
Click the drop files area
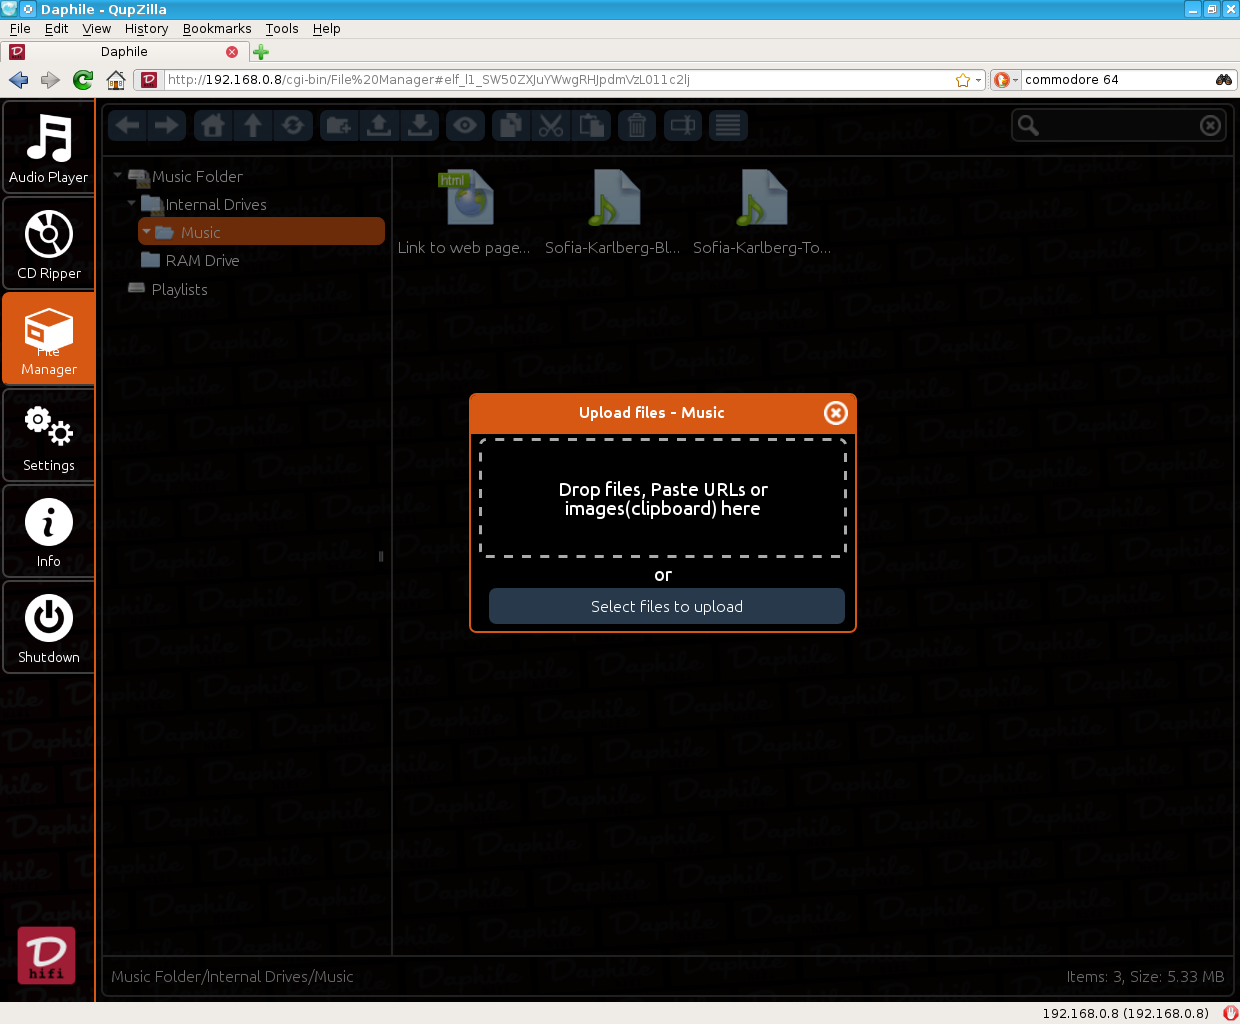pos(663,498)
